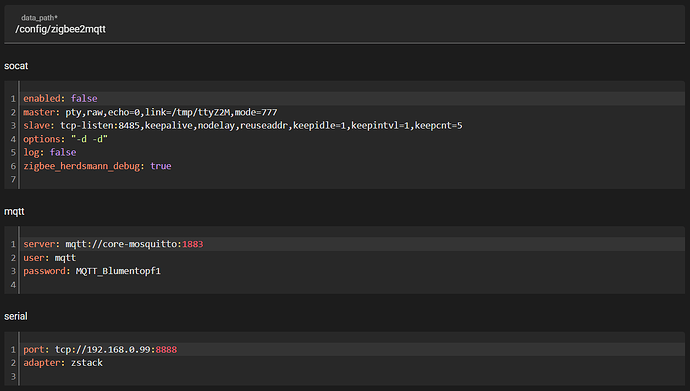Screen dimensions: 690x391
Task: Edit the data_path field /config/zigbee2mqtt
Action: 345,25
